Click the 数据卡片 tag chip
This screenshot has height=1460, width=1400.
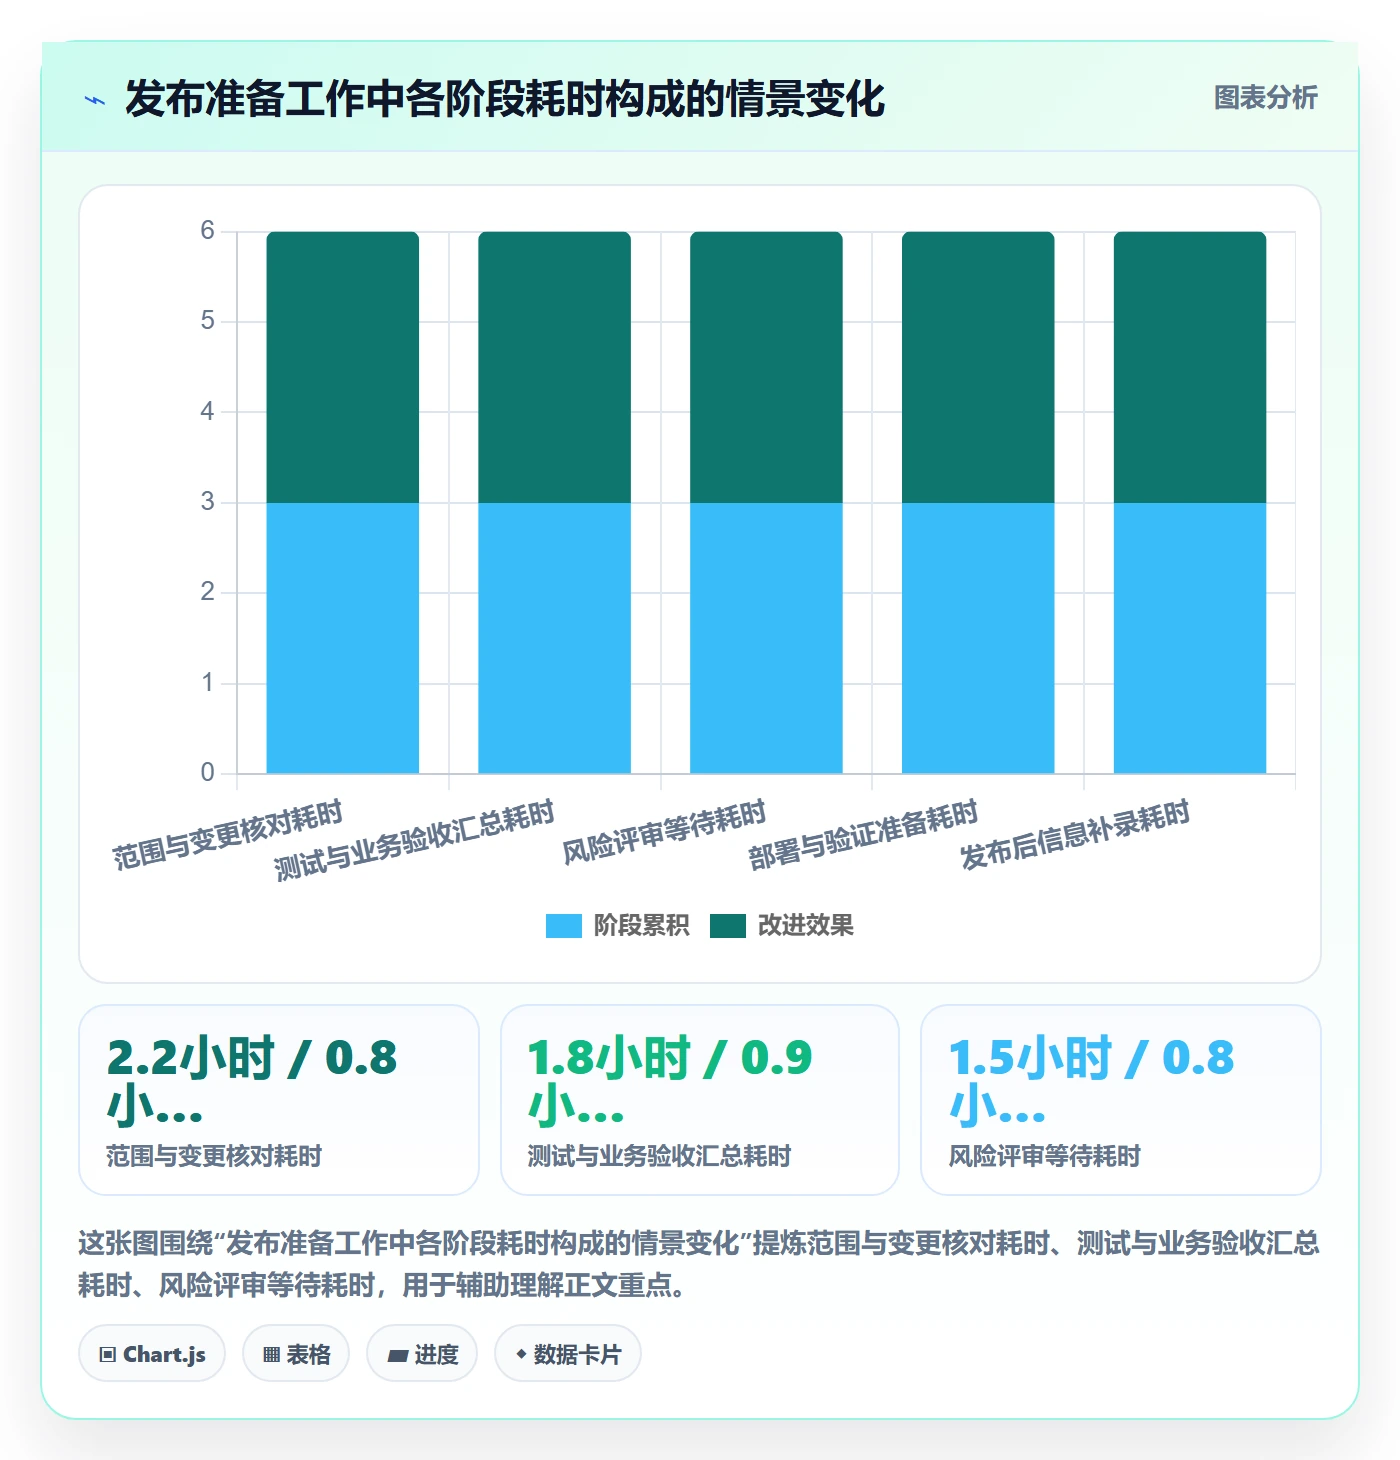coord(568,1354)
